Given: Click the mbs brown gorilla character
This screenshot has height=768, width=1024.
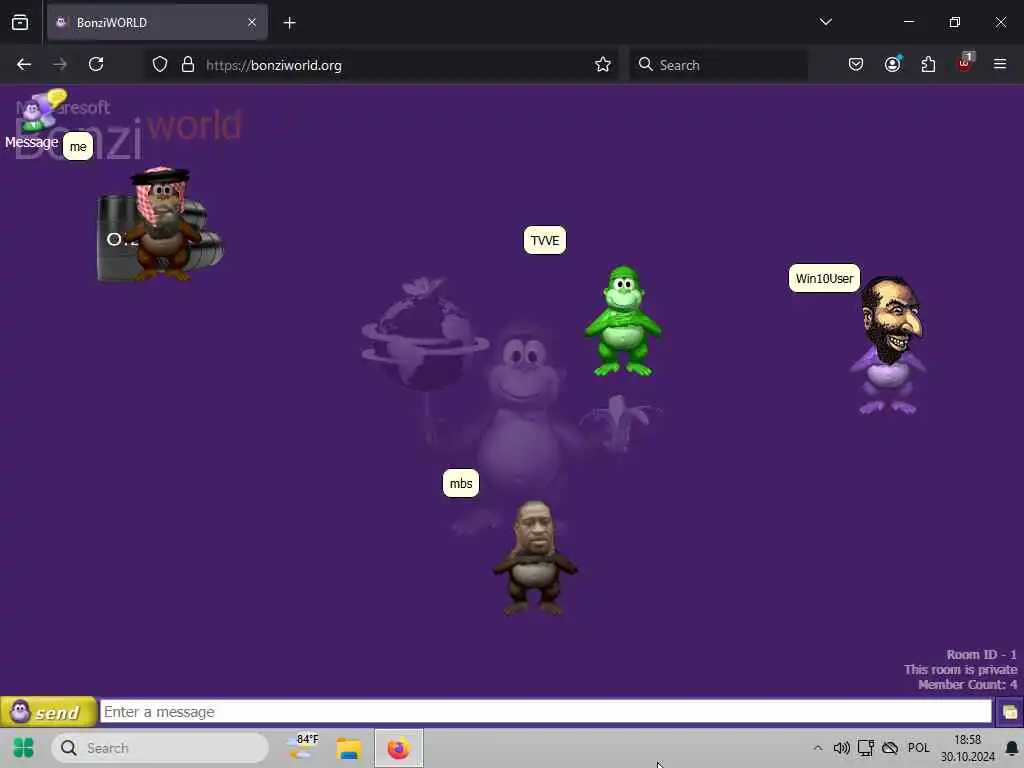Looking at the screenshot, I should coord(535,558).
